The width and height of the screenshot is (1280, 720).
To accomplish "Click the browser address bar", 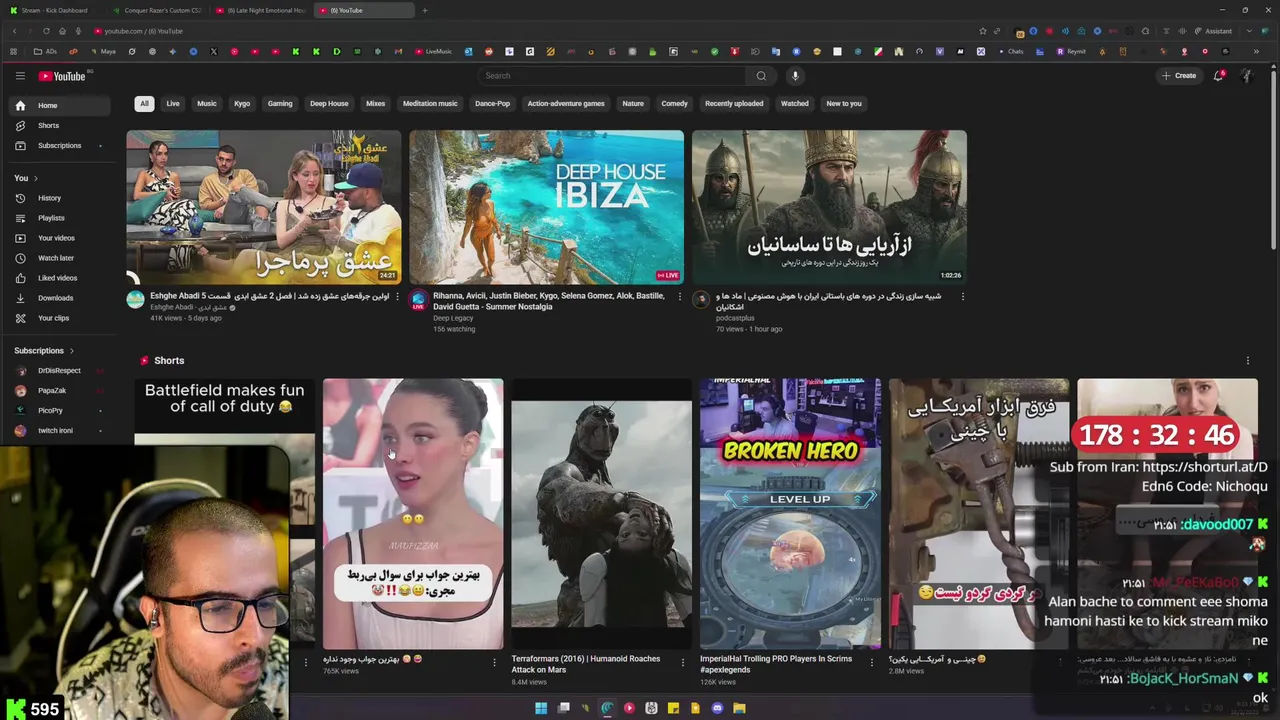I will point(530,31).
